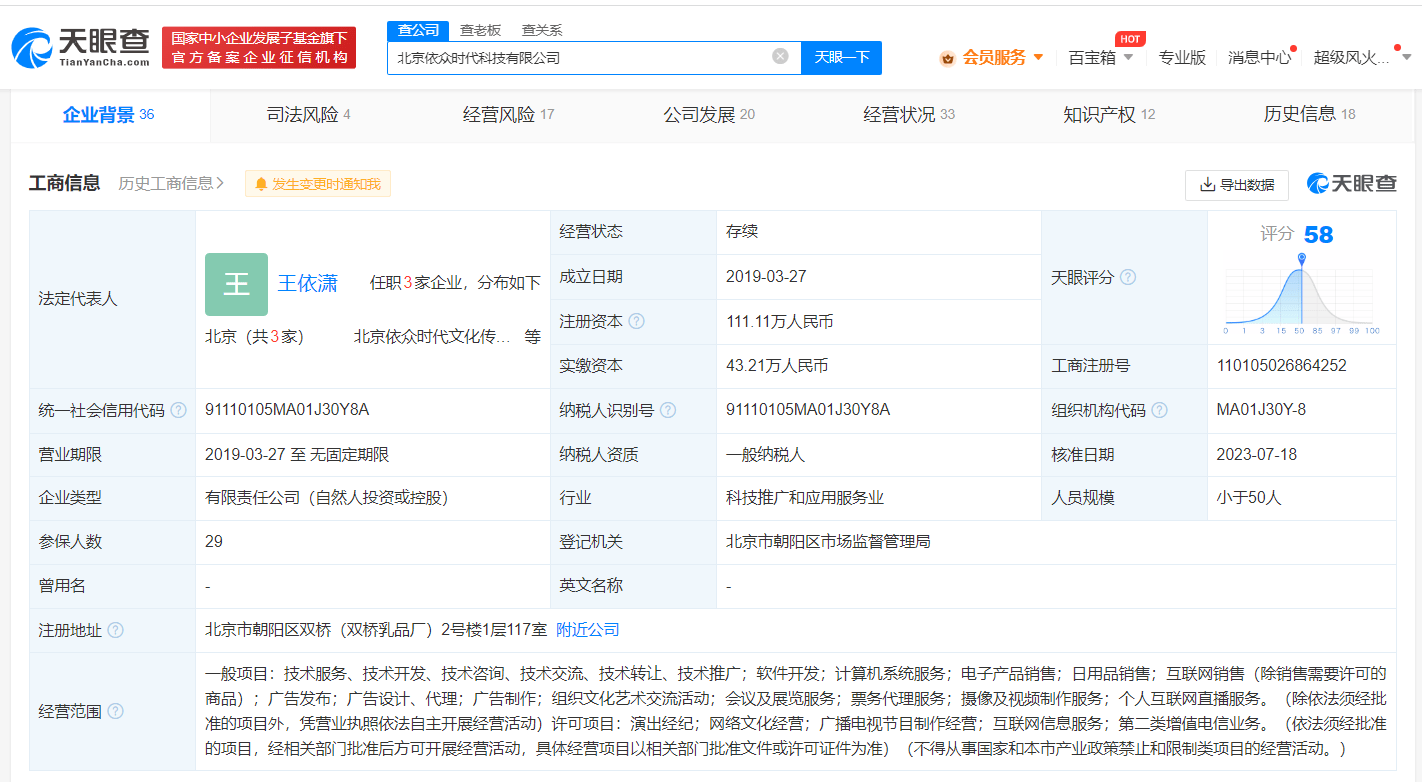
Task: Click the TianYanCha logo icon
Action: [x=30, y=47]
